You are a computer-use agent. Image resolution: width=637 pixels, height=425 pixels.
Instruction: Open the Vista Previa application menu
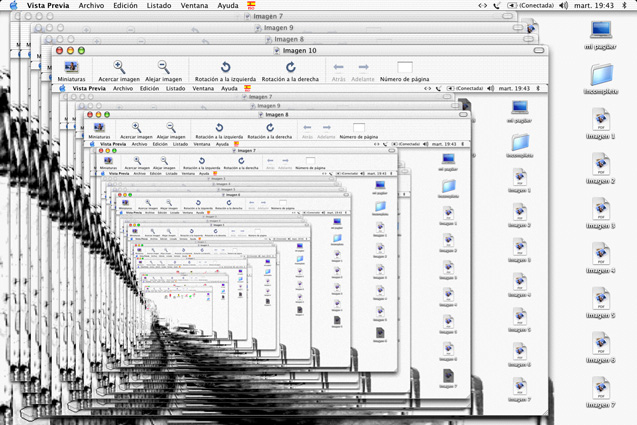coord(48,5)
